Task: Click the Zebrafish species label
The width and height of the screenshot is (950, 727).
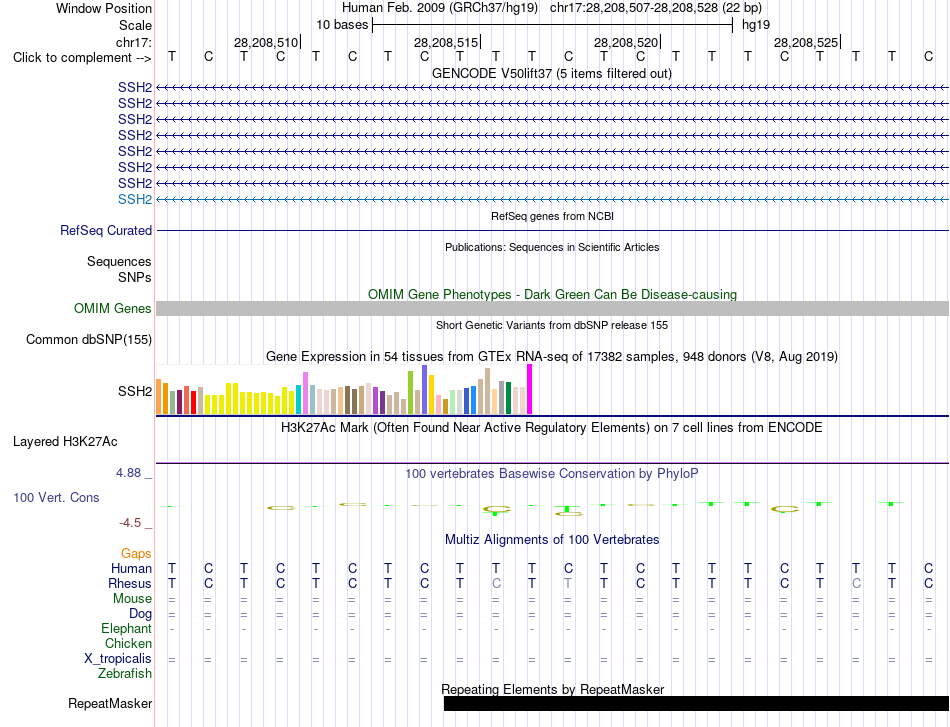Action: [125, 673]
